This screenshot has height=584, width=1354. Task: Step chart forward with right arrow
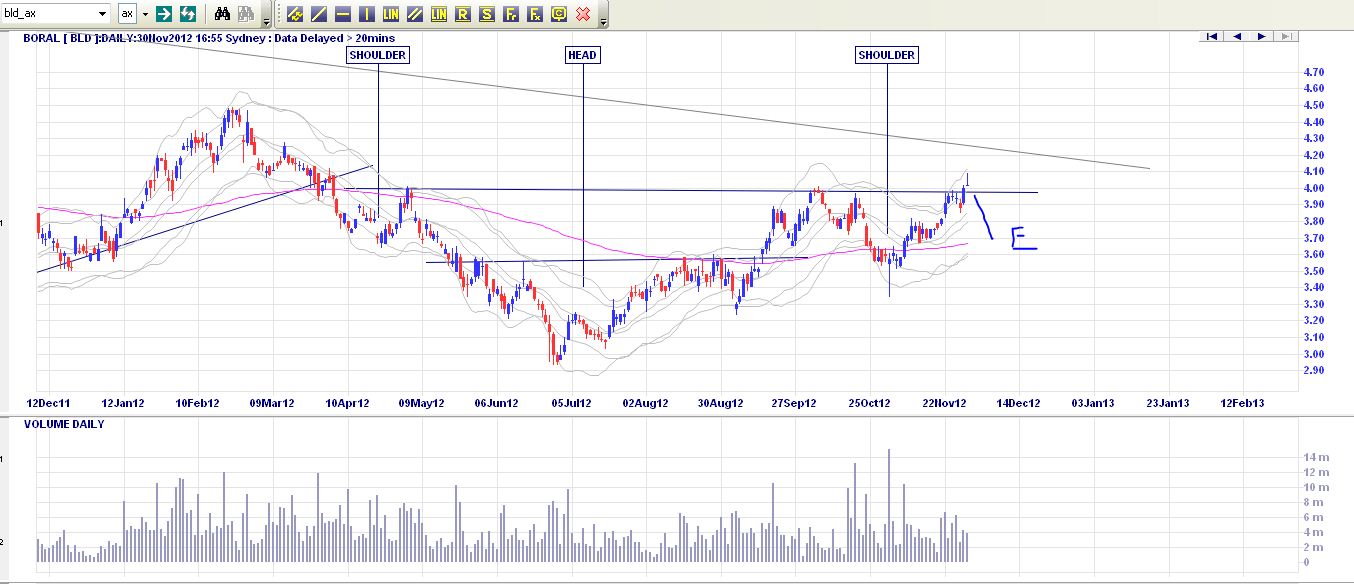click(x=1262, y=37)
